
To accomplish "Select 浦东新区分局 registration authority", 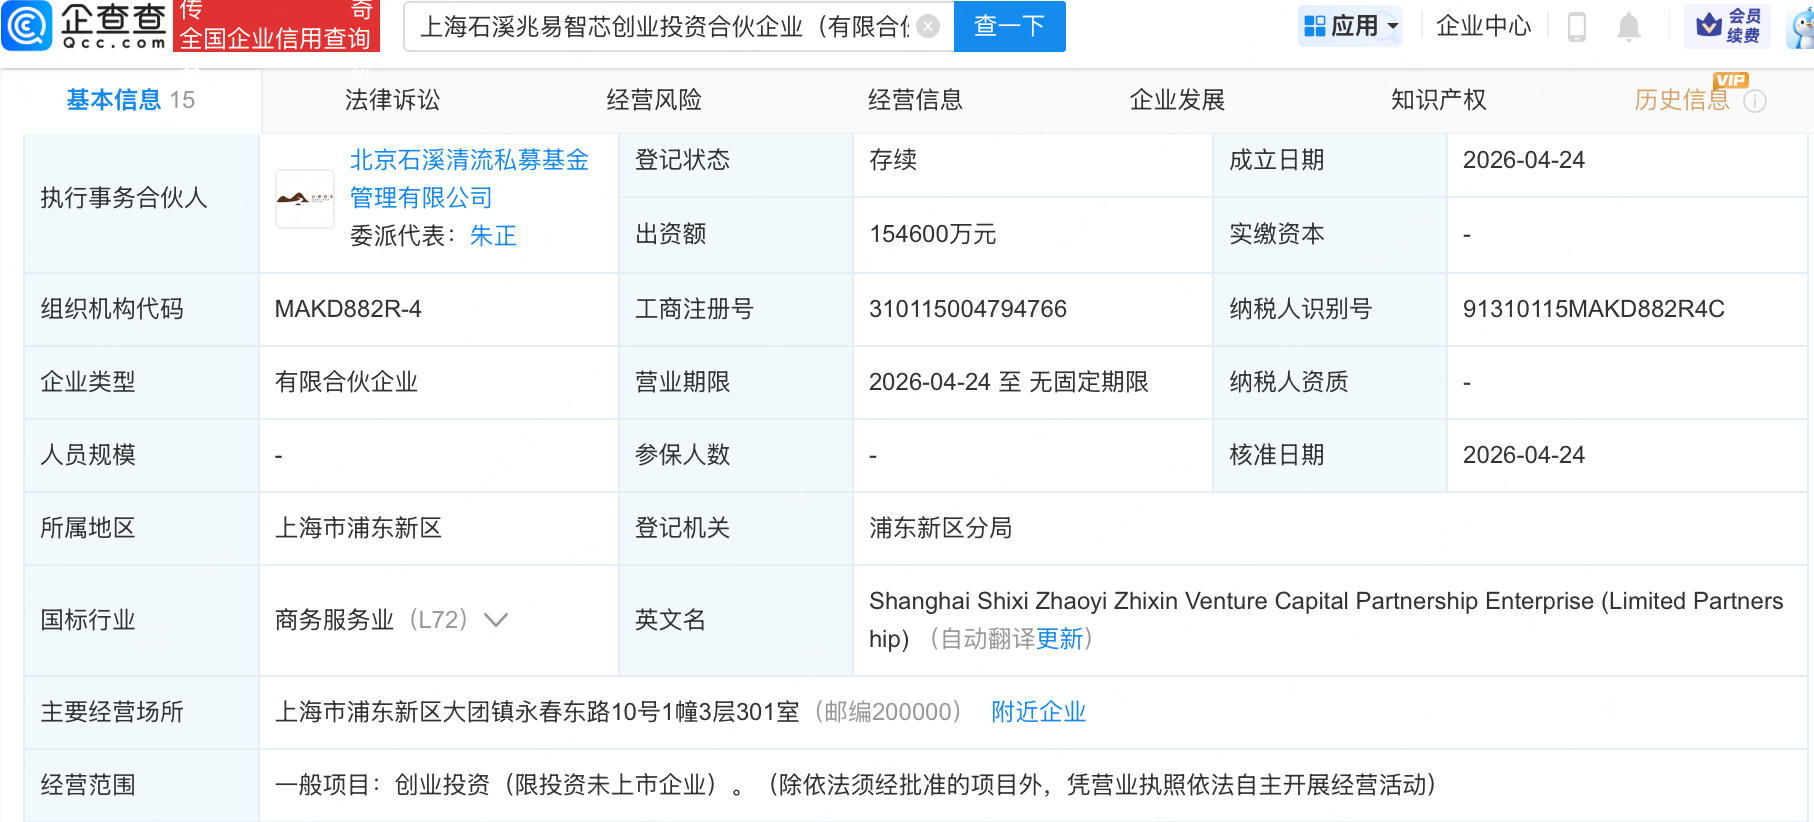I will point(940,528).
